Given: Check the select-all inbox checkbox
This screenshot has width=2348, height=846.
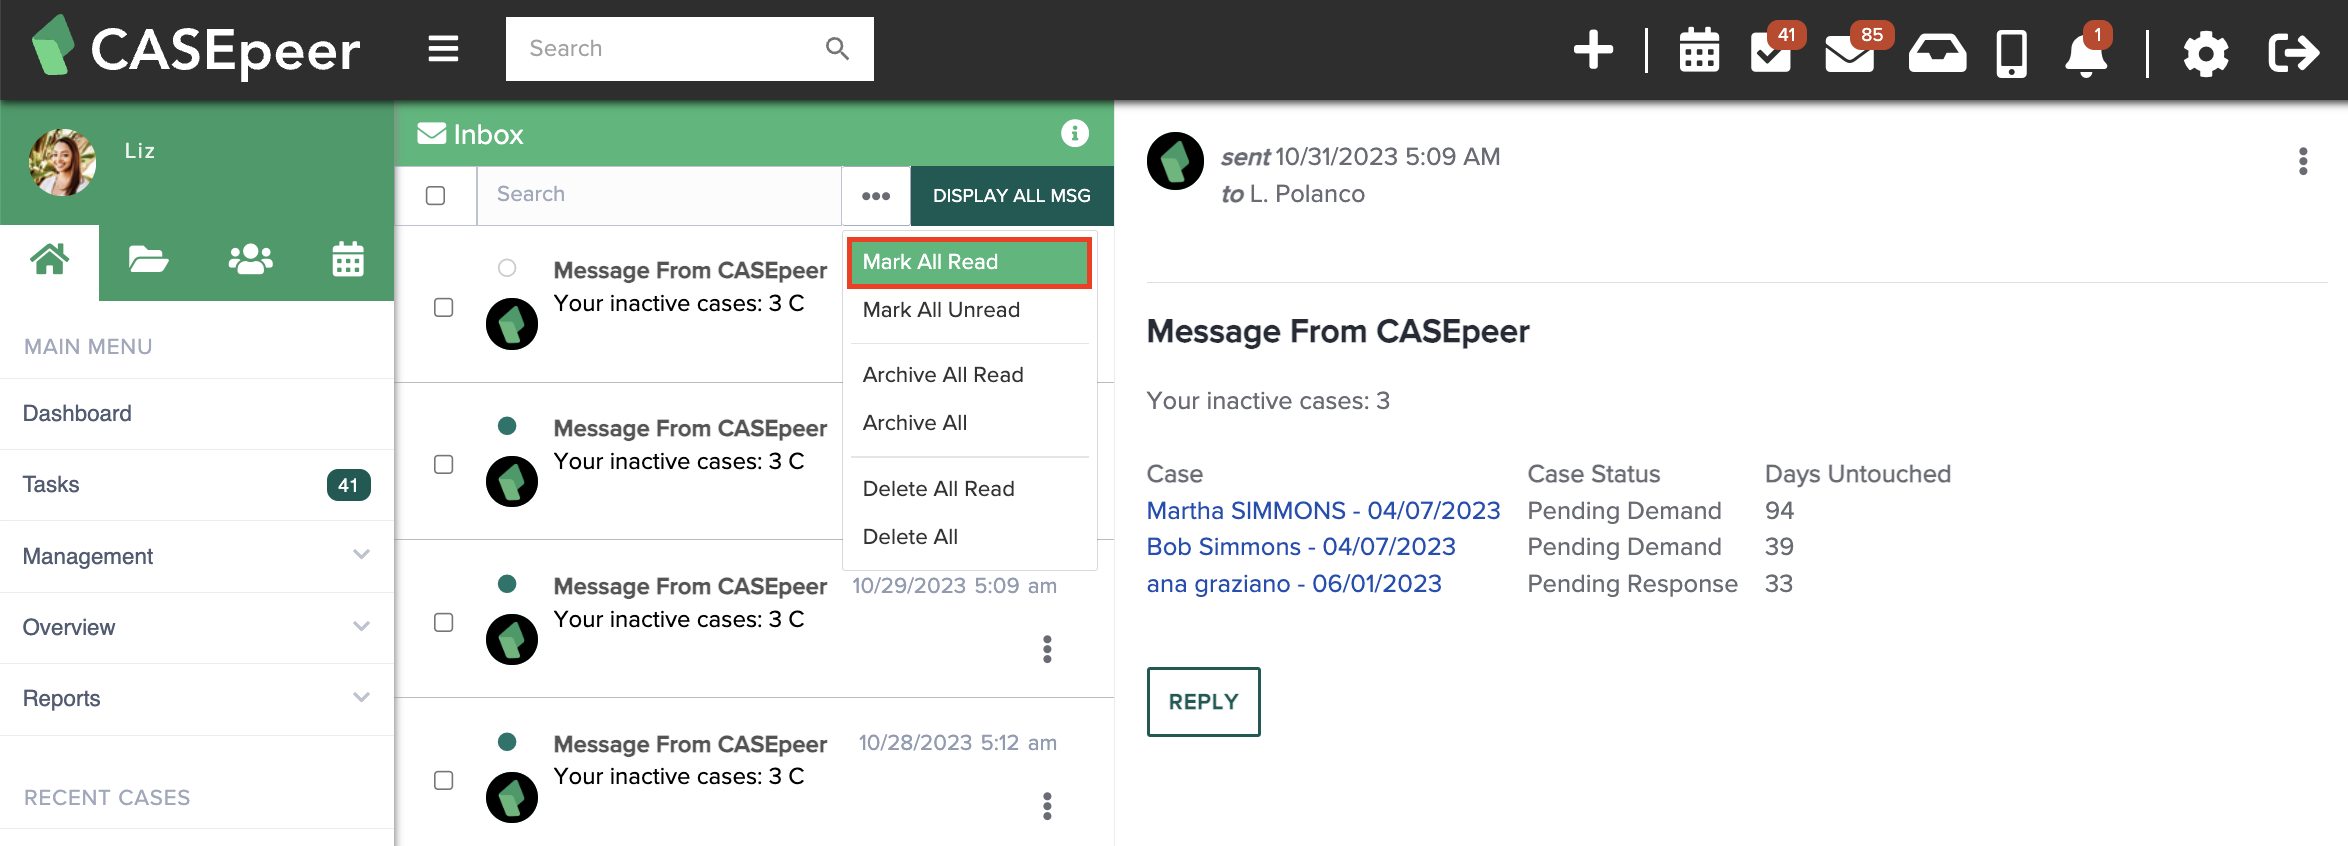Looking at the screenshot, I should 435,196.
